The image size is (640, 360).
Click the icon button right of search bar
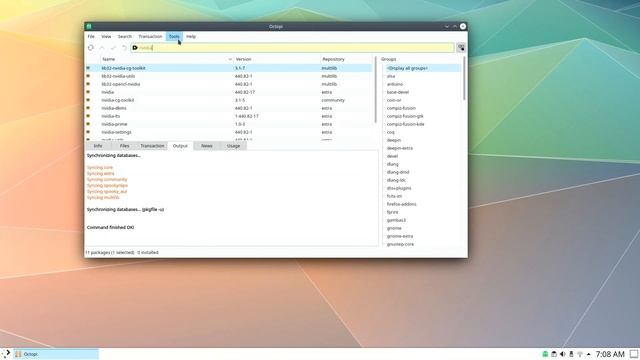461,48
